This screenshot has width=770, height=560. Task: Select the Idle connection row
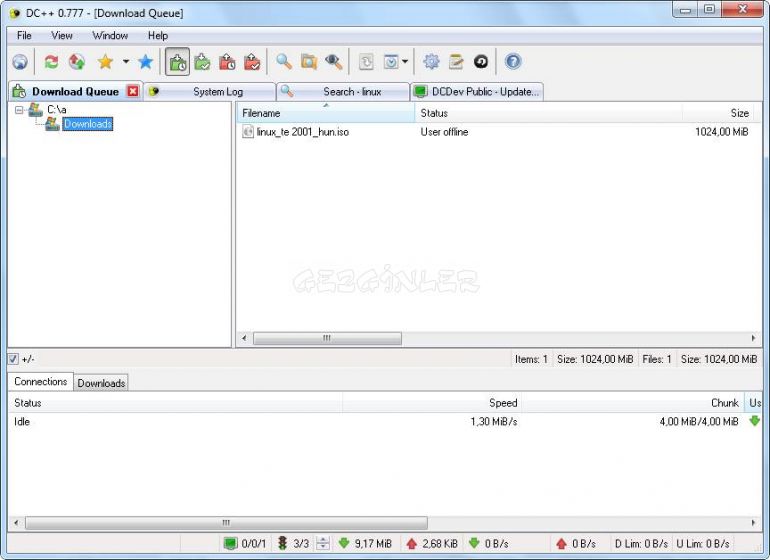[385, 421]
